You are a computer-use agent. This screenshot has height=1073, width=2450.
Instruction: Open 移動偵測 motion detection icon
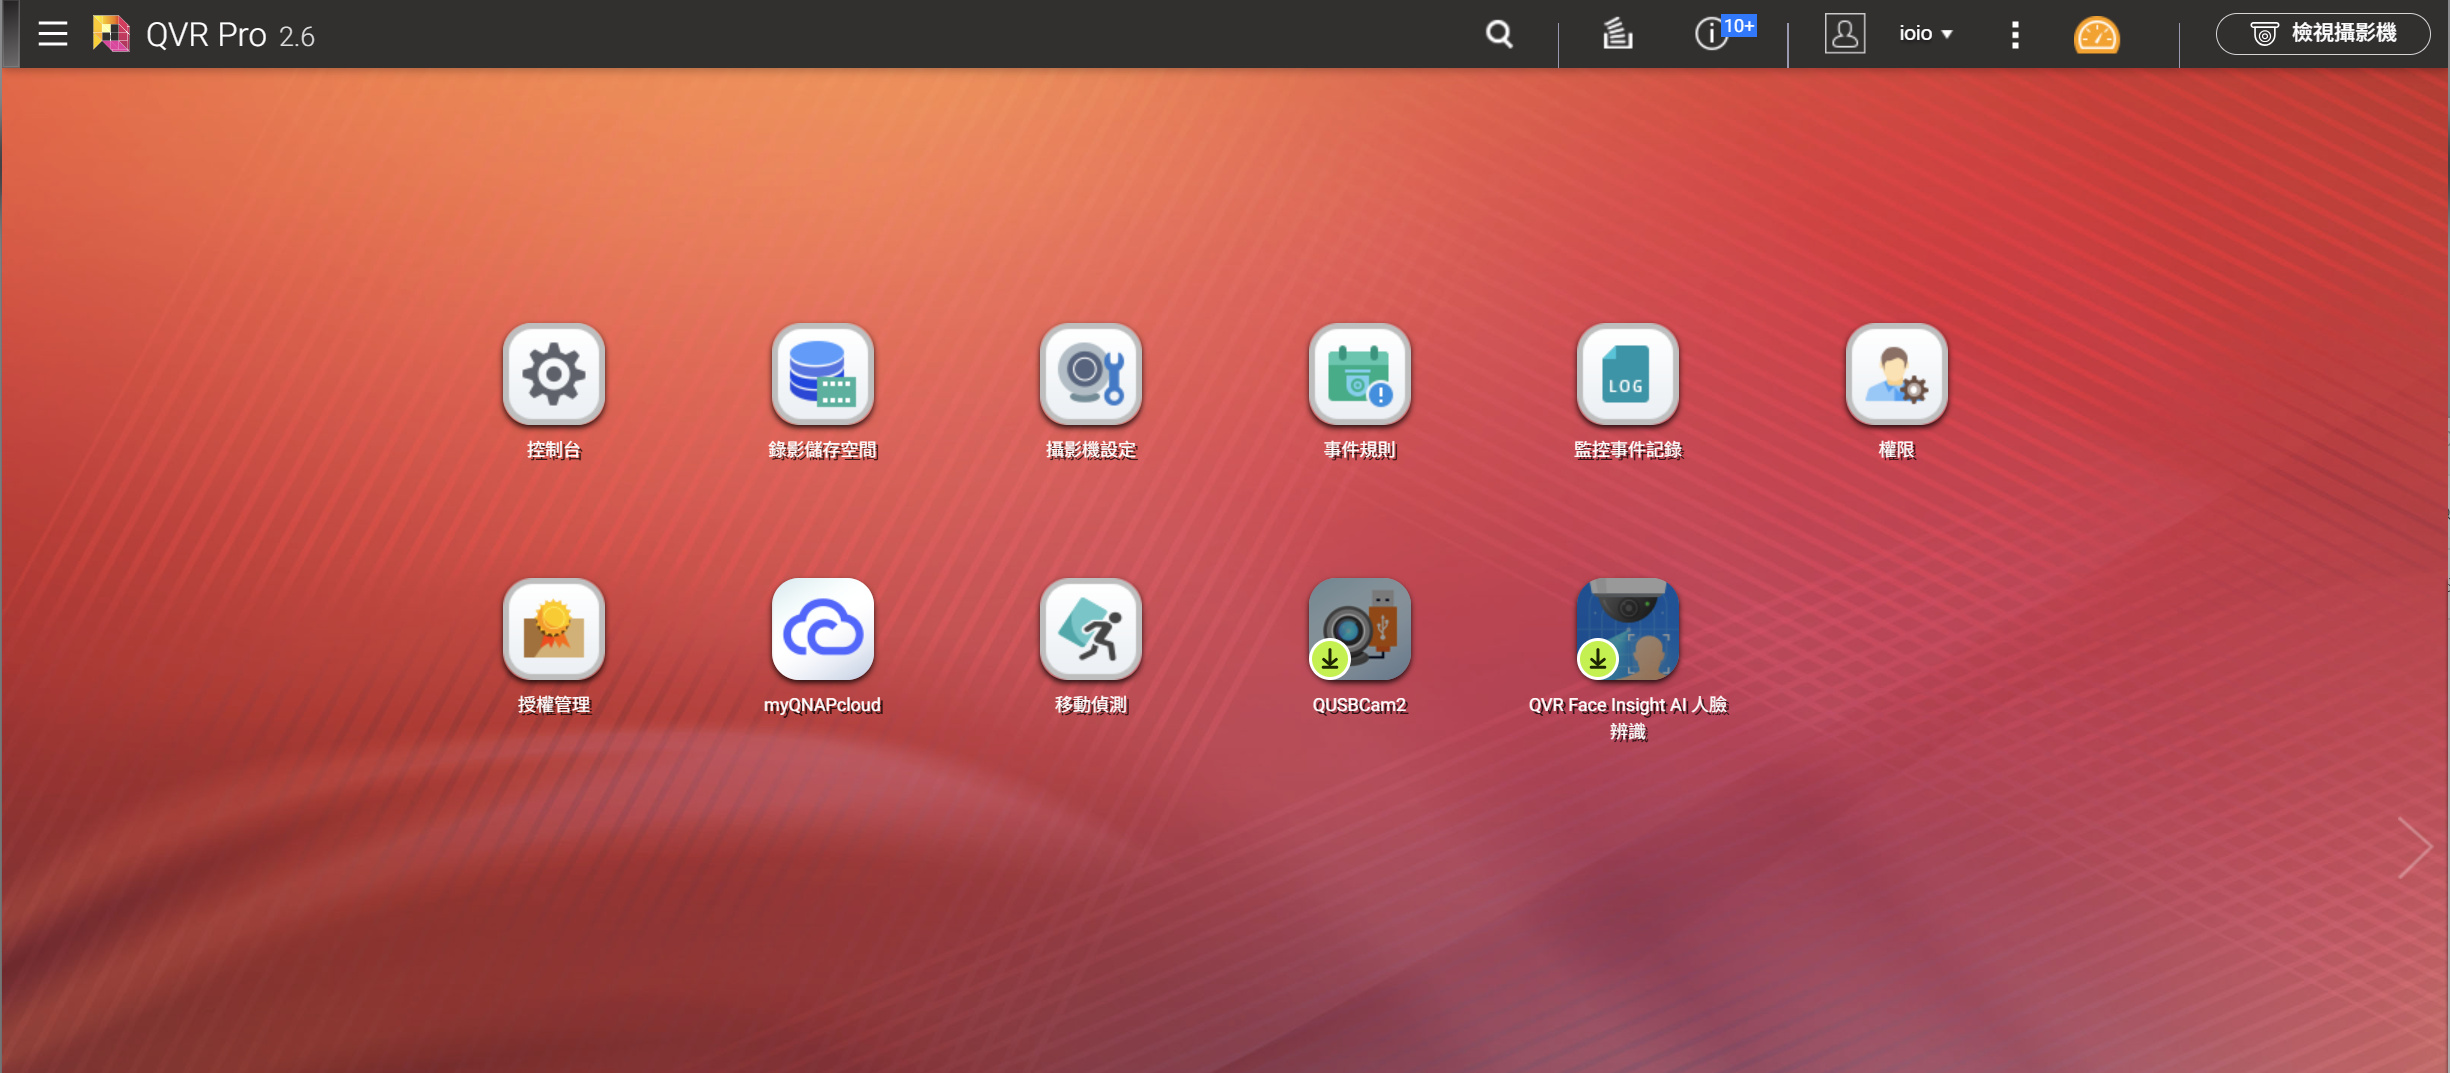1091,630
